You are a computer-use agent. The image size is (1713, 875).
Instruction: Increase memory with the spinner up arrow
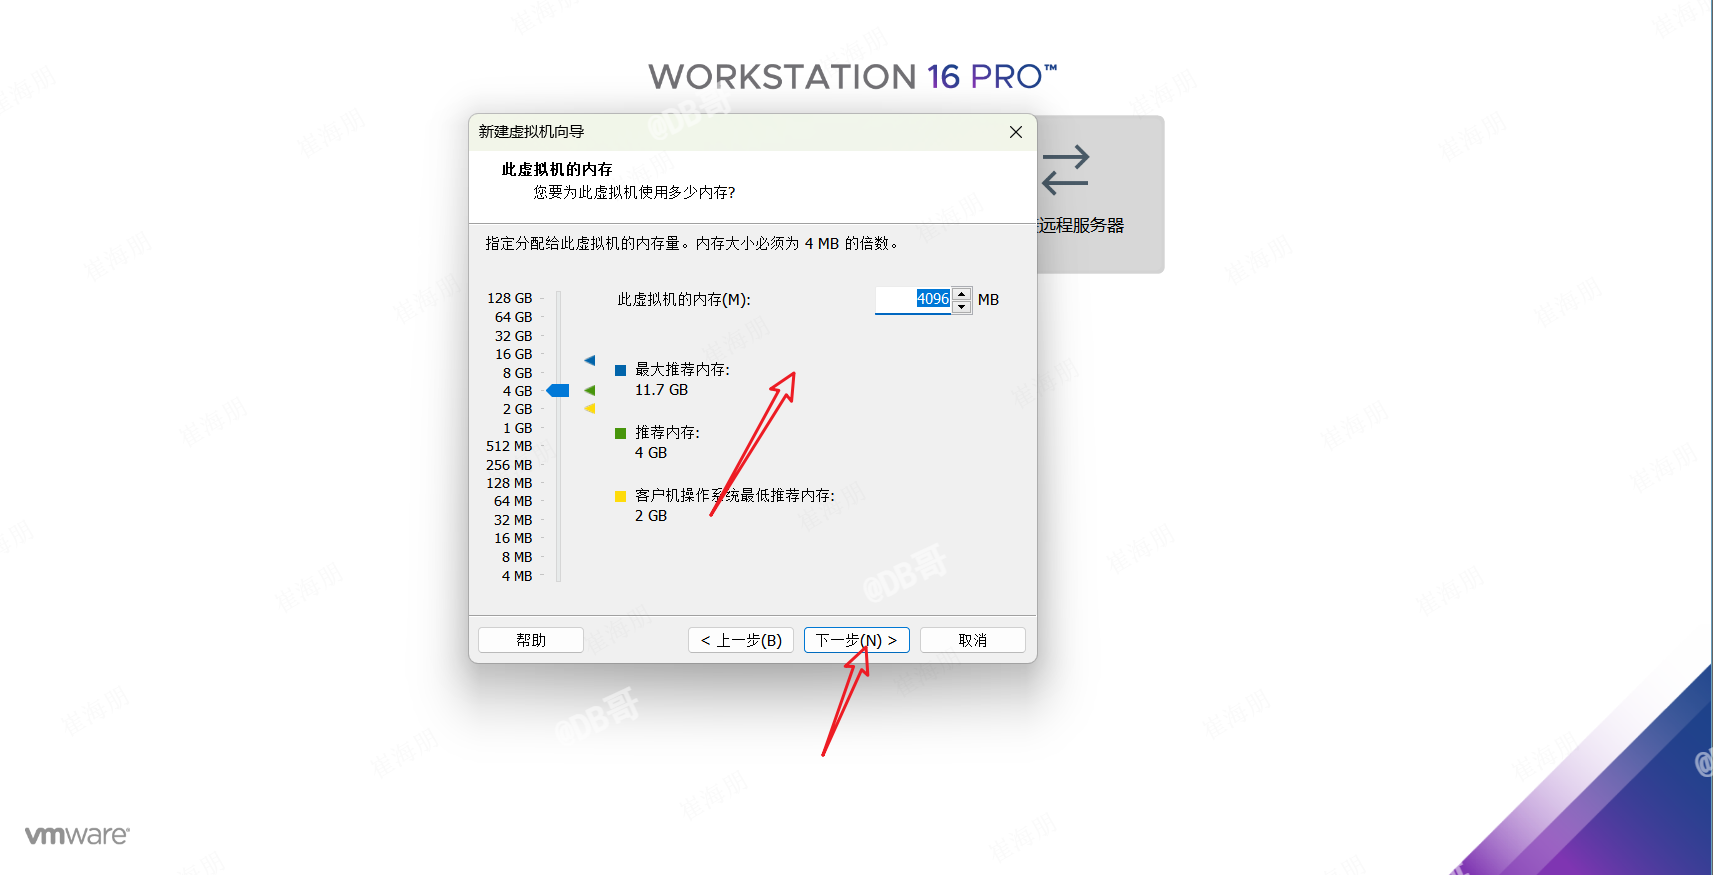click(962, 294)
